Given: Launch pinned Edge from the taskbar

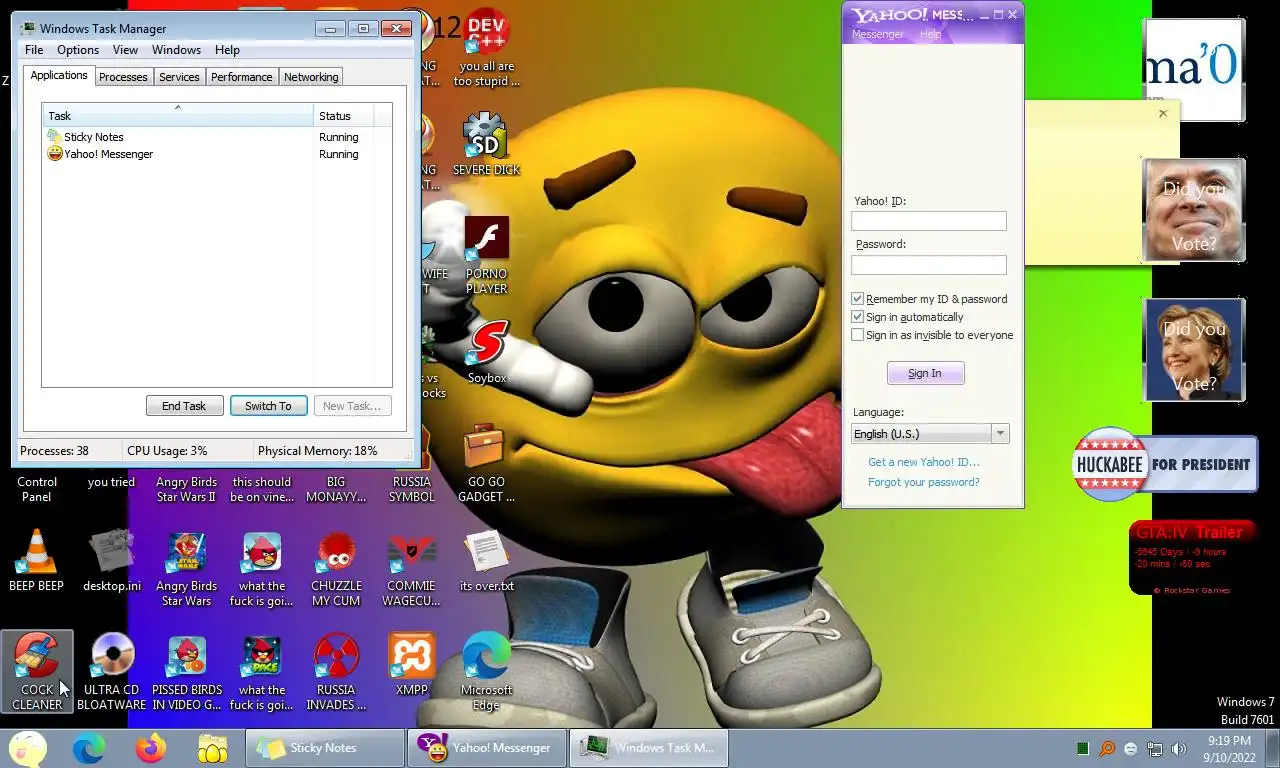Looking at the screenshot, I should tap(89, 747).
